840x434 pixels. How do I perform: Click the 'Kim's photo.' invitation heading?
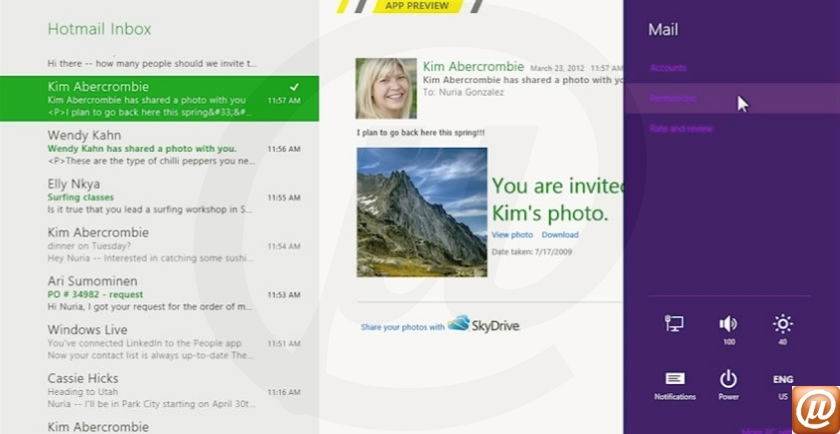point(550,214)
